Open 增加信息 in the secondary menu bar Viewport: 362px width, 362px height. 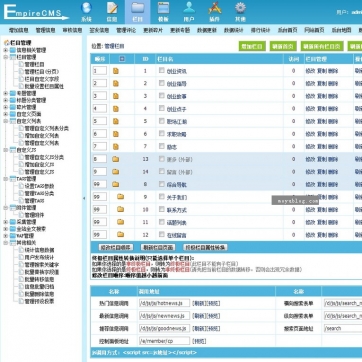pos(19,30)
